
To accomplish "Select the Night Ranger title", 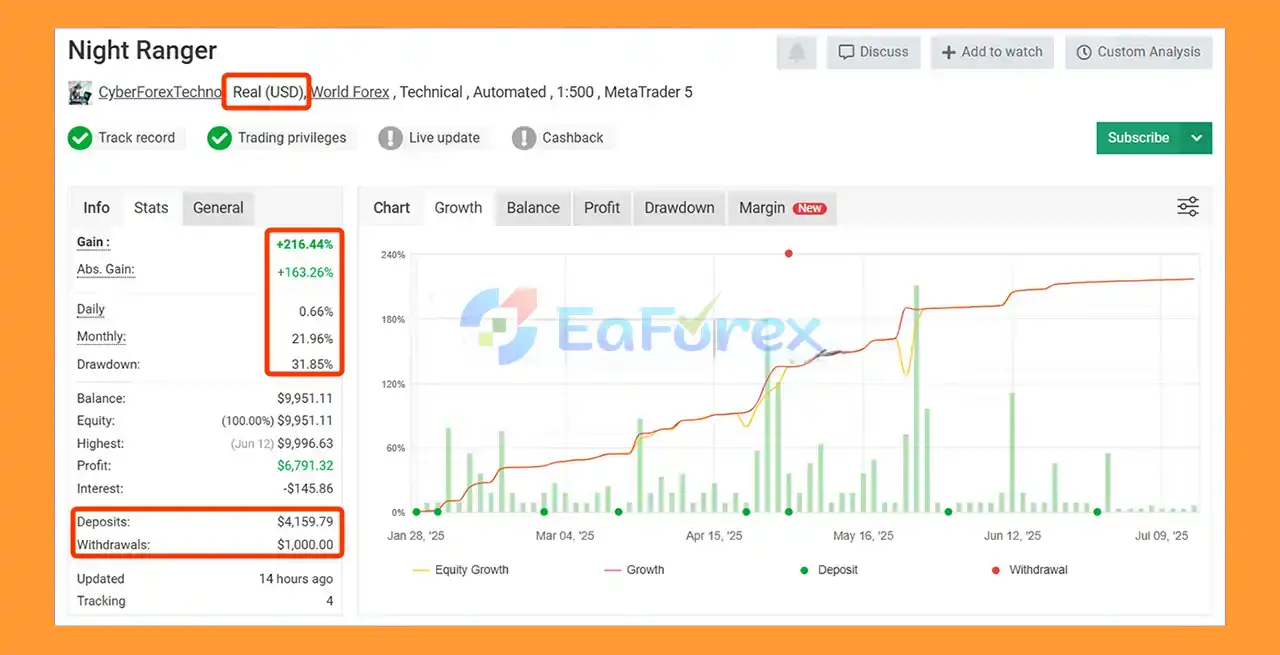I will click(x=142, y=51).
